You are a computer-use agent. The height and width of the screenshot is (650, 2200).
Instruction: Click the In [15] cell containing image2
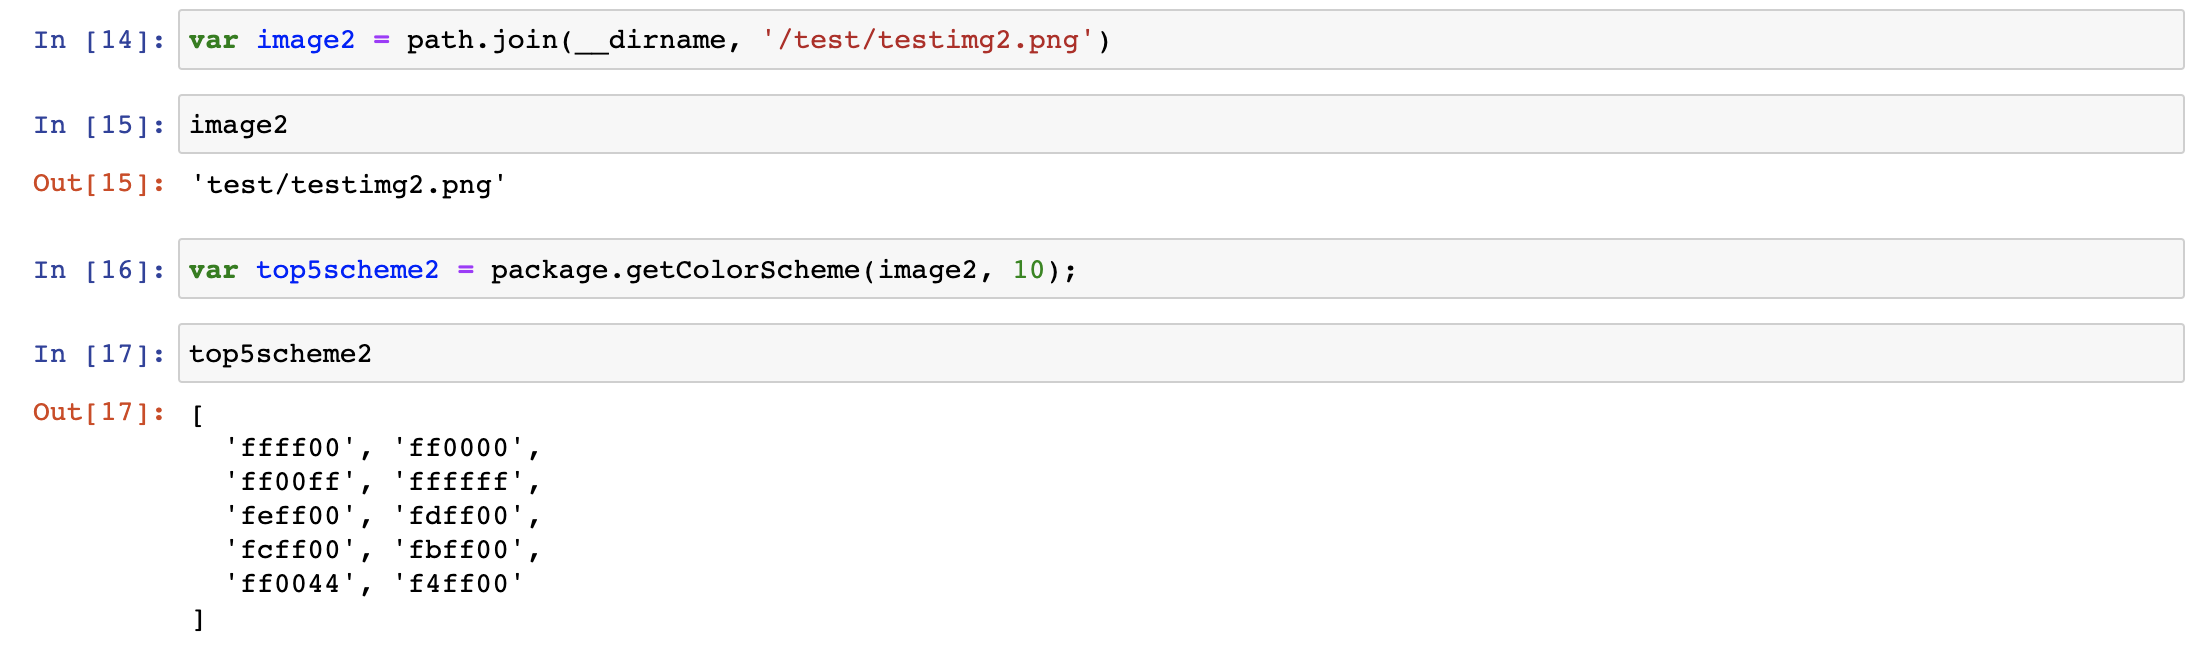coord(1181,124)
